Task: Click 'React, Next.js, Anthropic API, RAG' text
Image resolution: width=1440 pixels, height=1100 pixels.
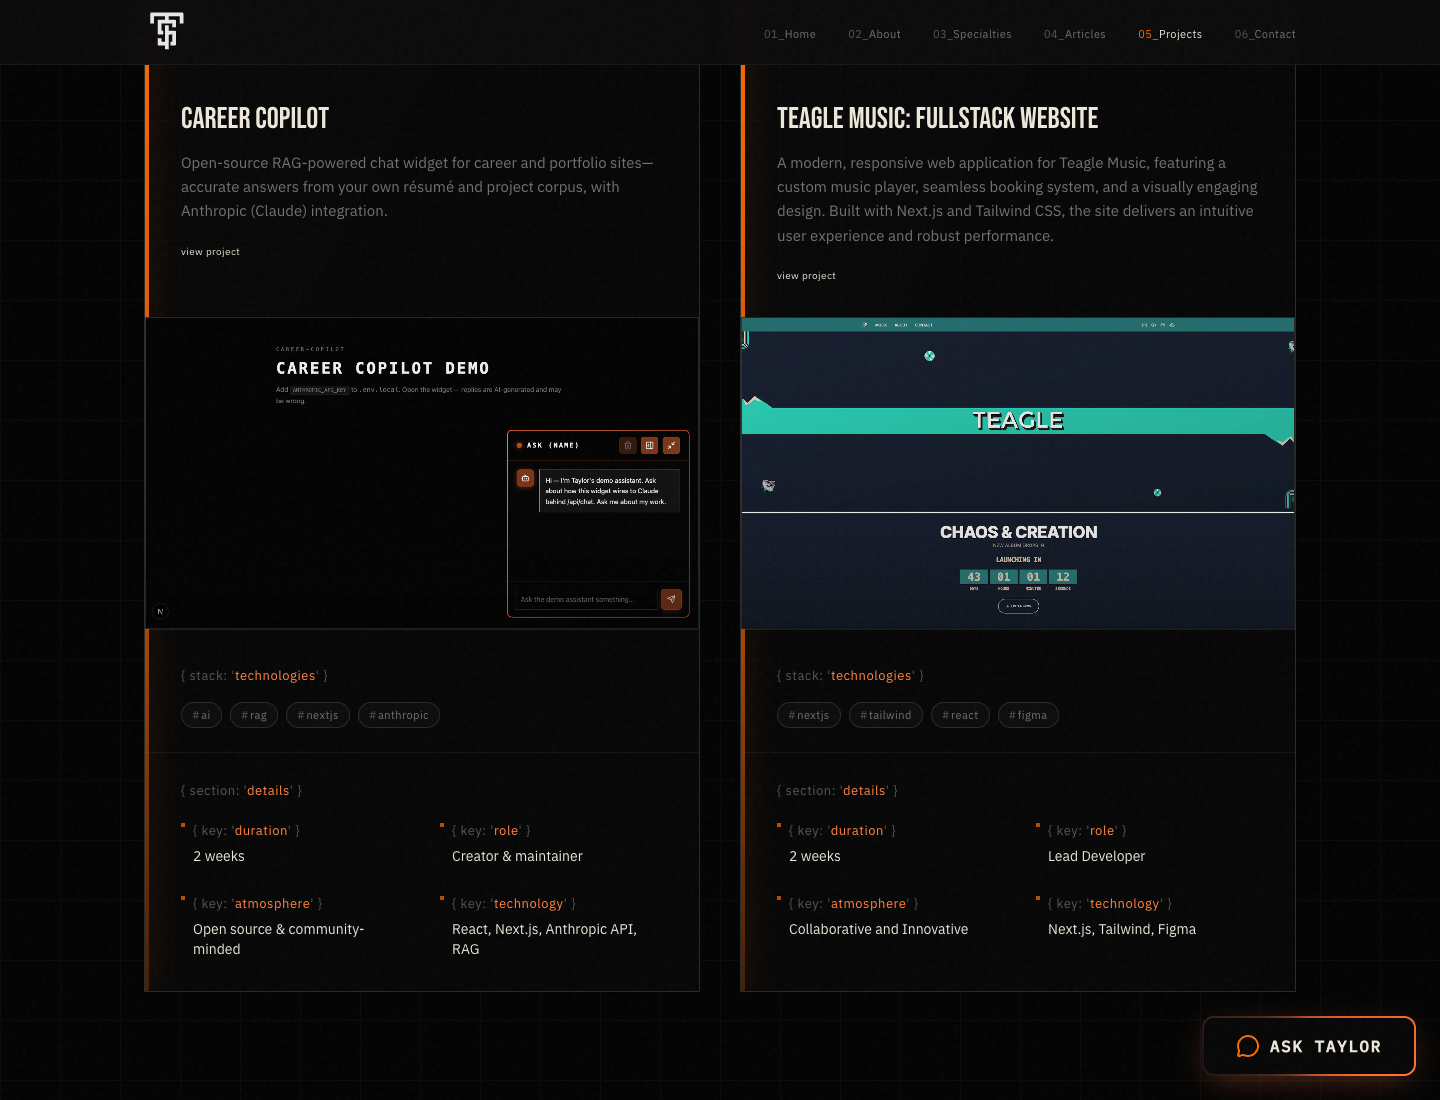Action: point(544,939)
